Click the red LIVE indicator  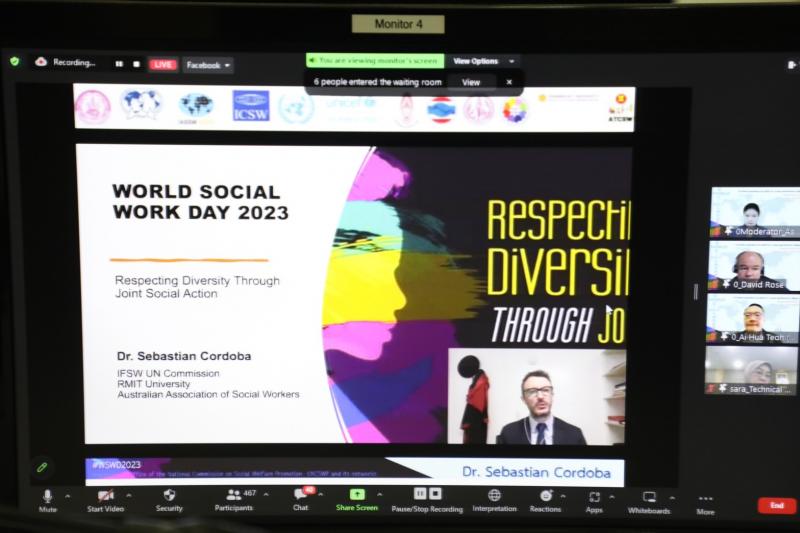click(x=163, y=65)
